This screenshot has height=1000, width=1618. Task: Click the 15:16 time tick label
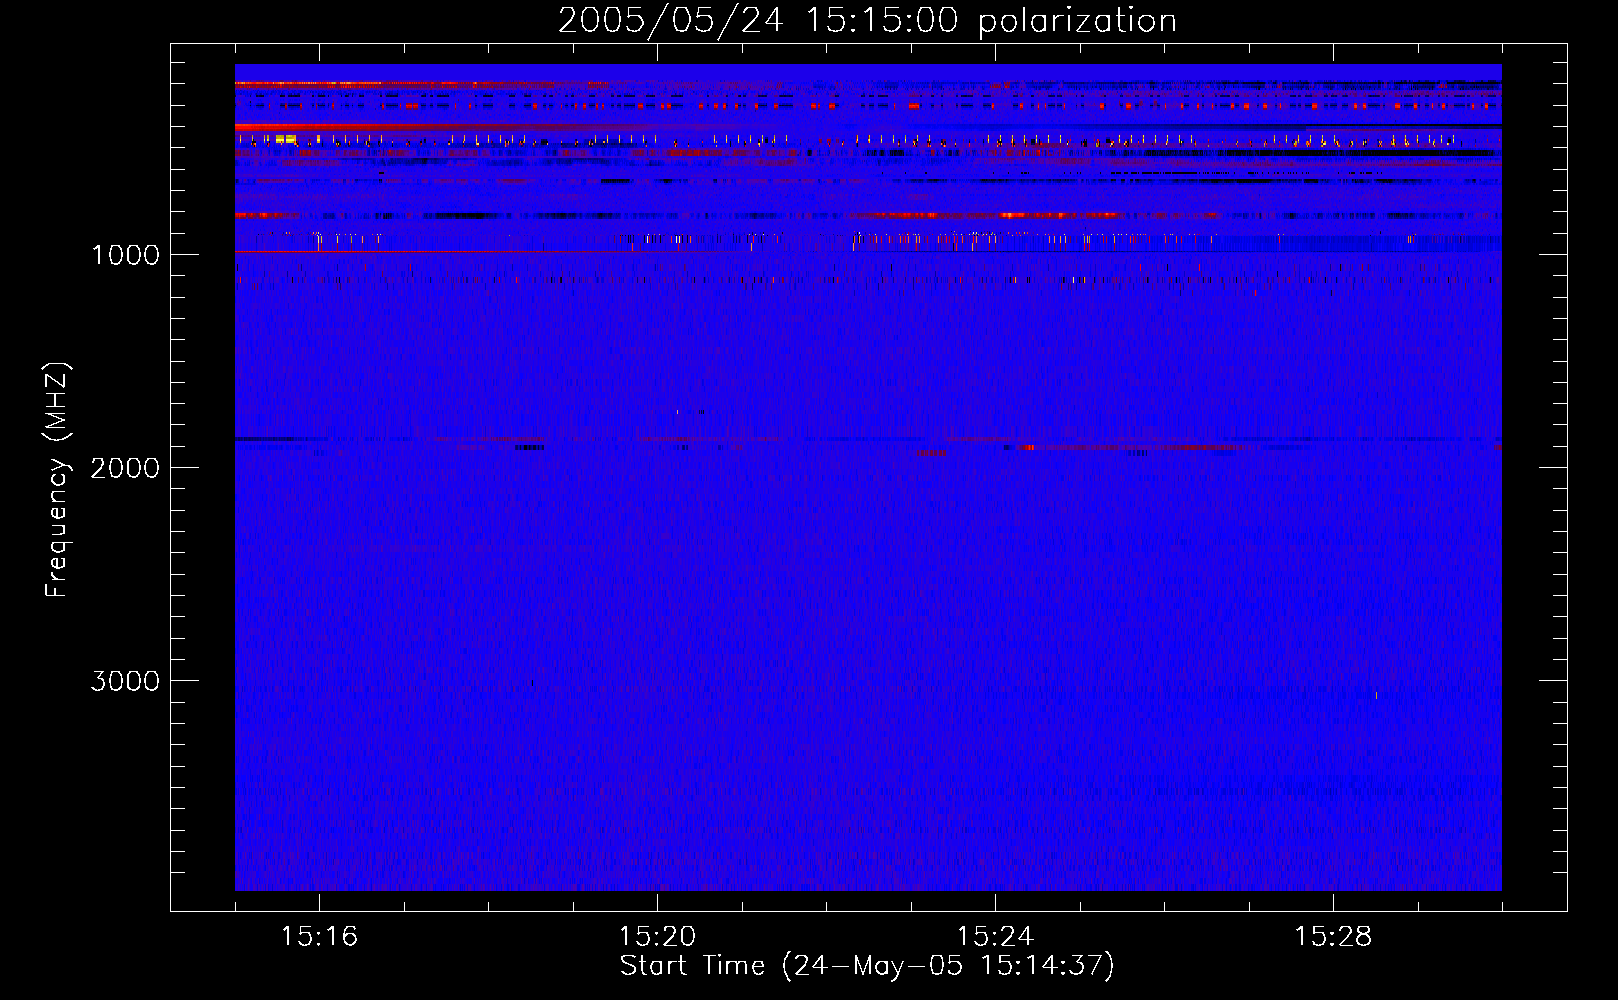point(319,937)
